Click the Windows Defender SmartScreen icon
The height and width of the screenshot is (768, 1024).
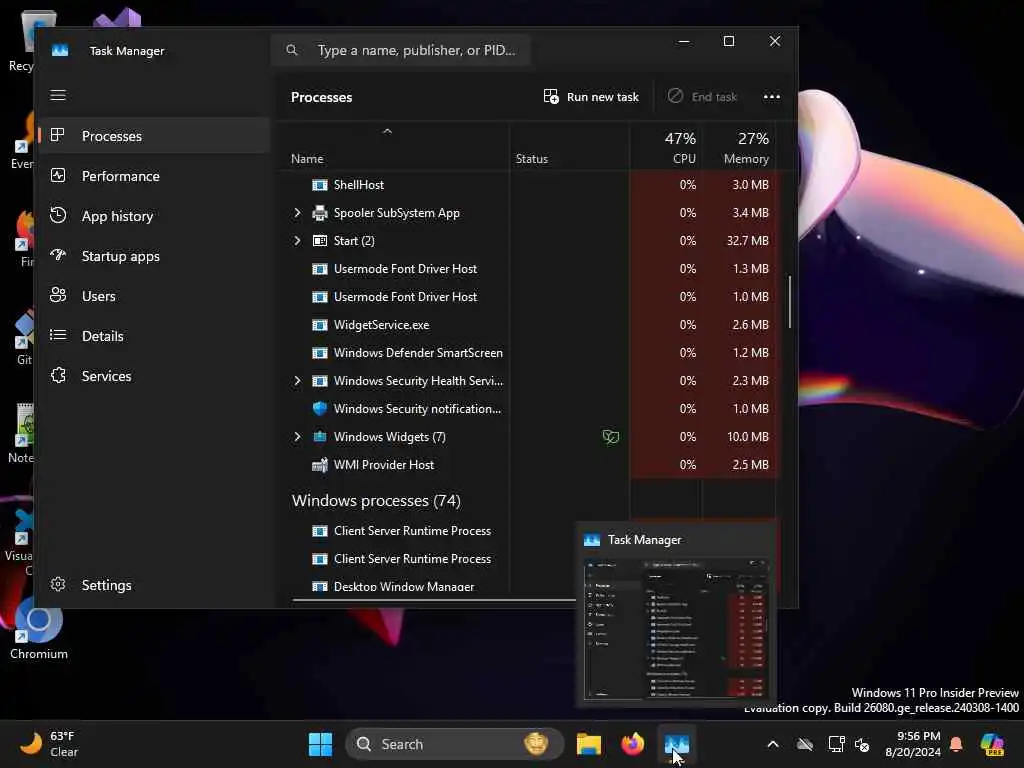click(319, 353)
